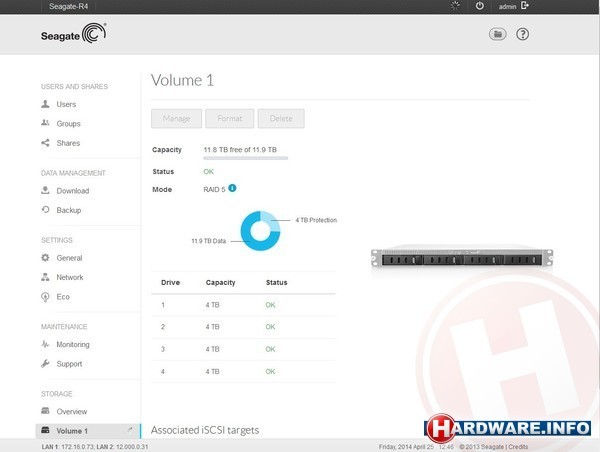Click the Status column header

[x=277, y=282]
